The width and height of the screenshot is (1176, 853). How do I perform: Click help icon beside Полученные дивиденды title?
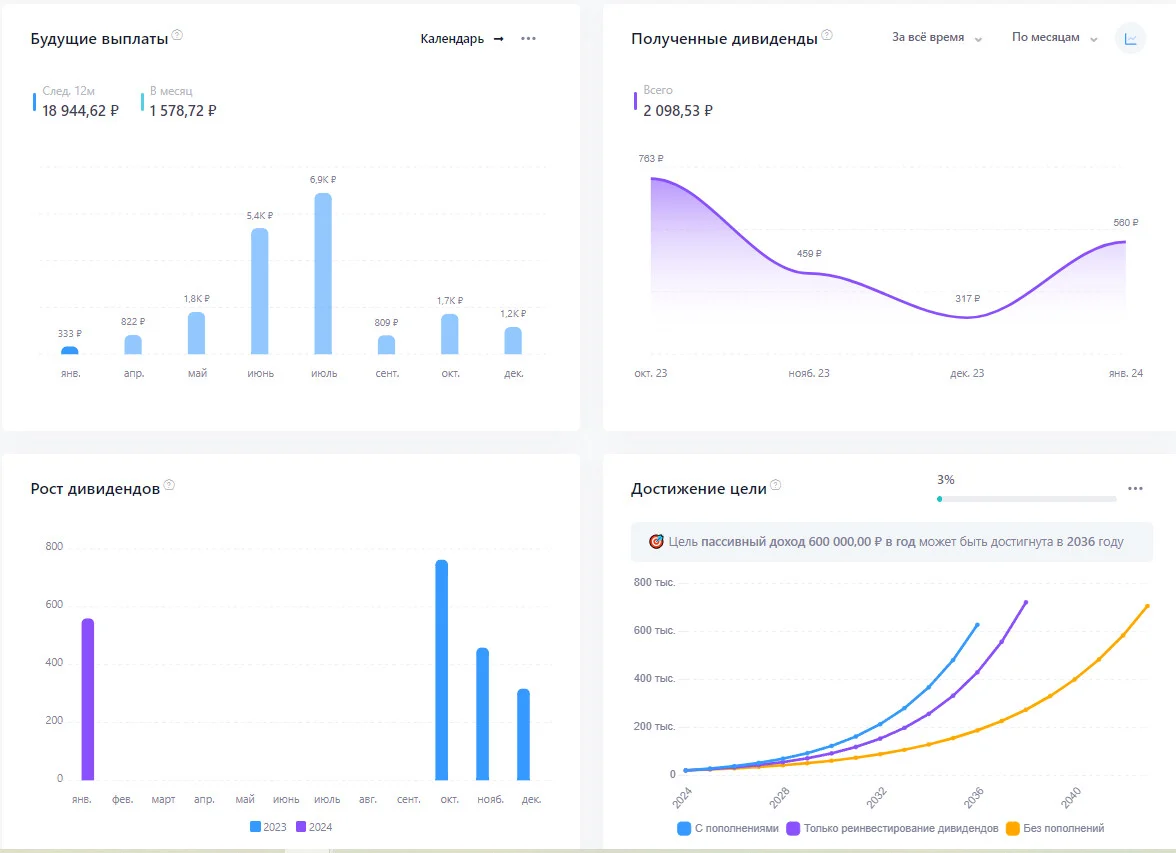point(826,35)
